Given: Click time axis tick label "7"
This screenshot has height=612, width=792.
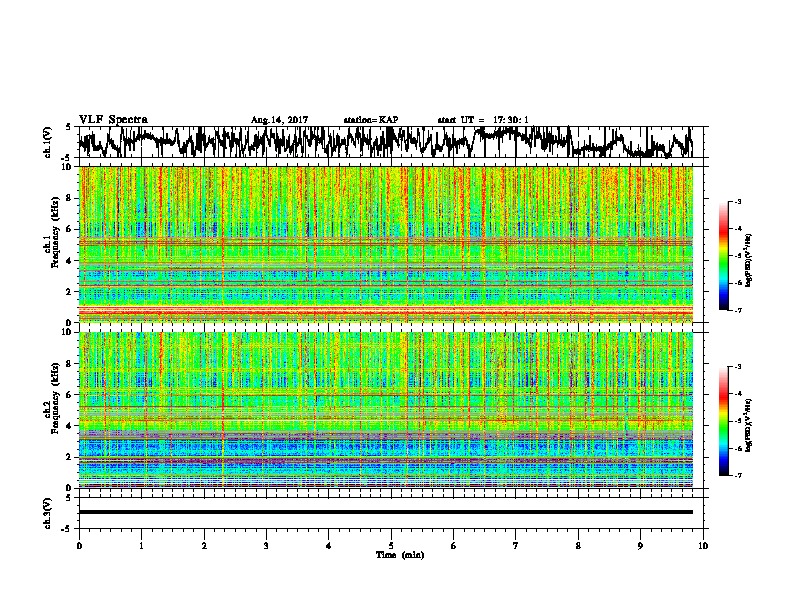Looking at the screenshot, I should [x=516, y=546].
